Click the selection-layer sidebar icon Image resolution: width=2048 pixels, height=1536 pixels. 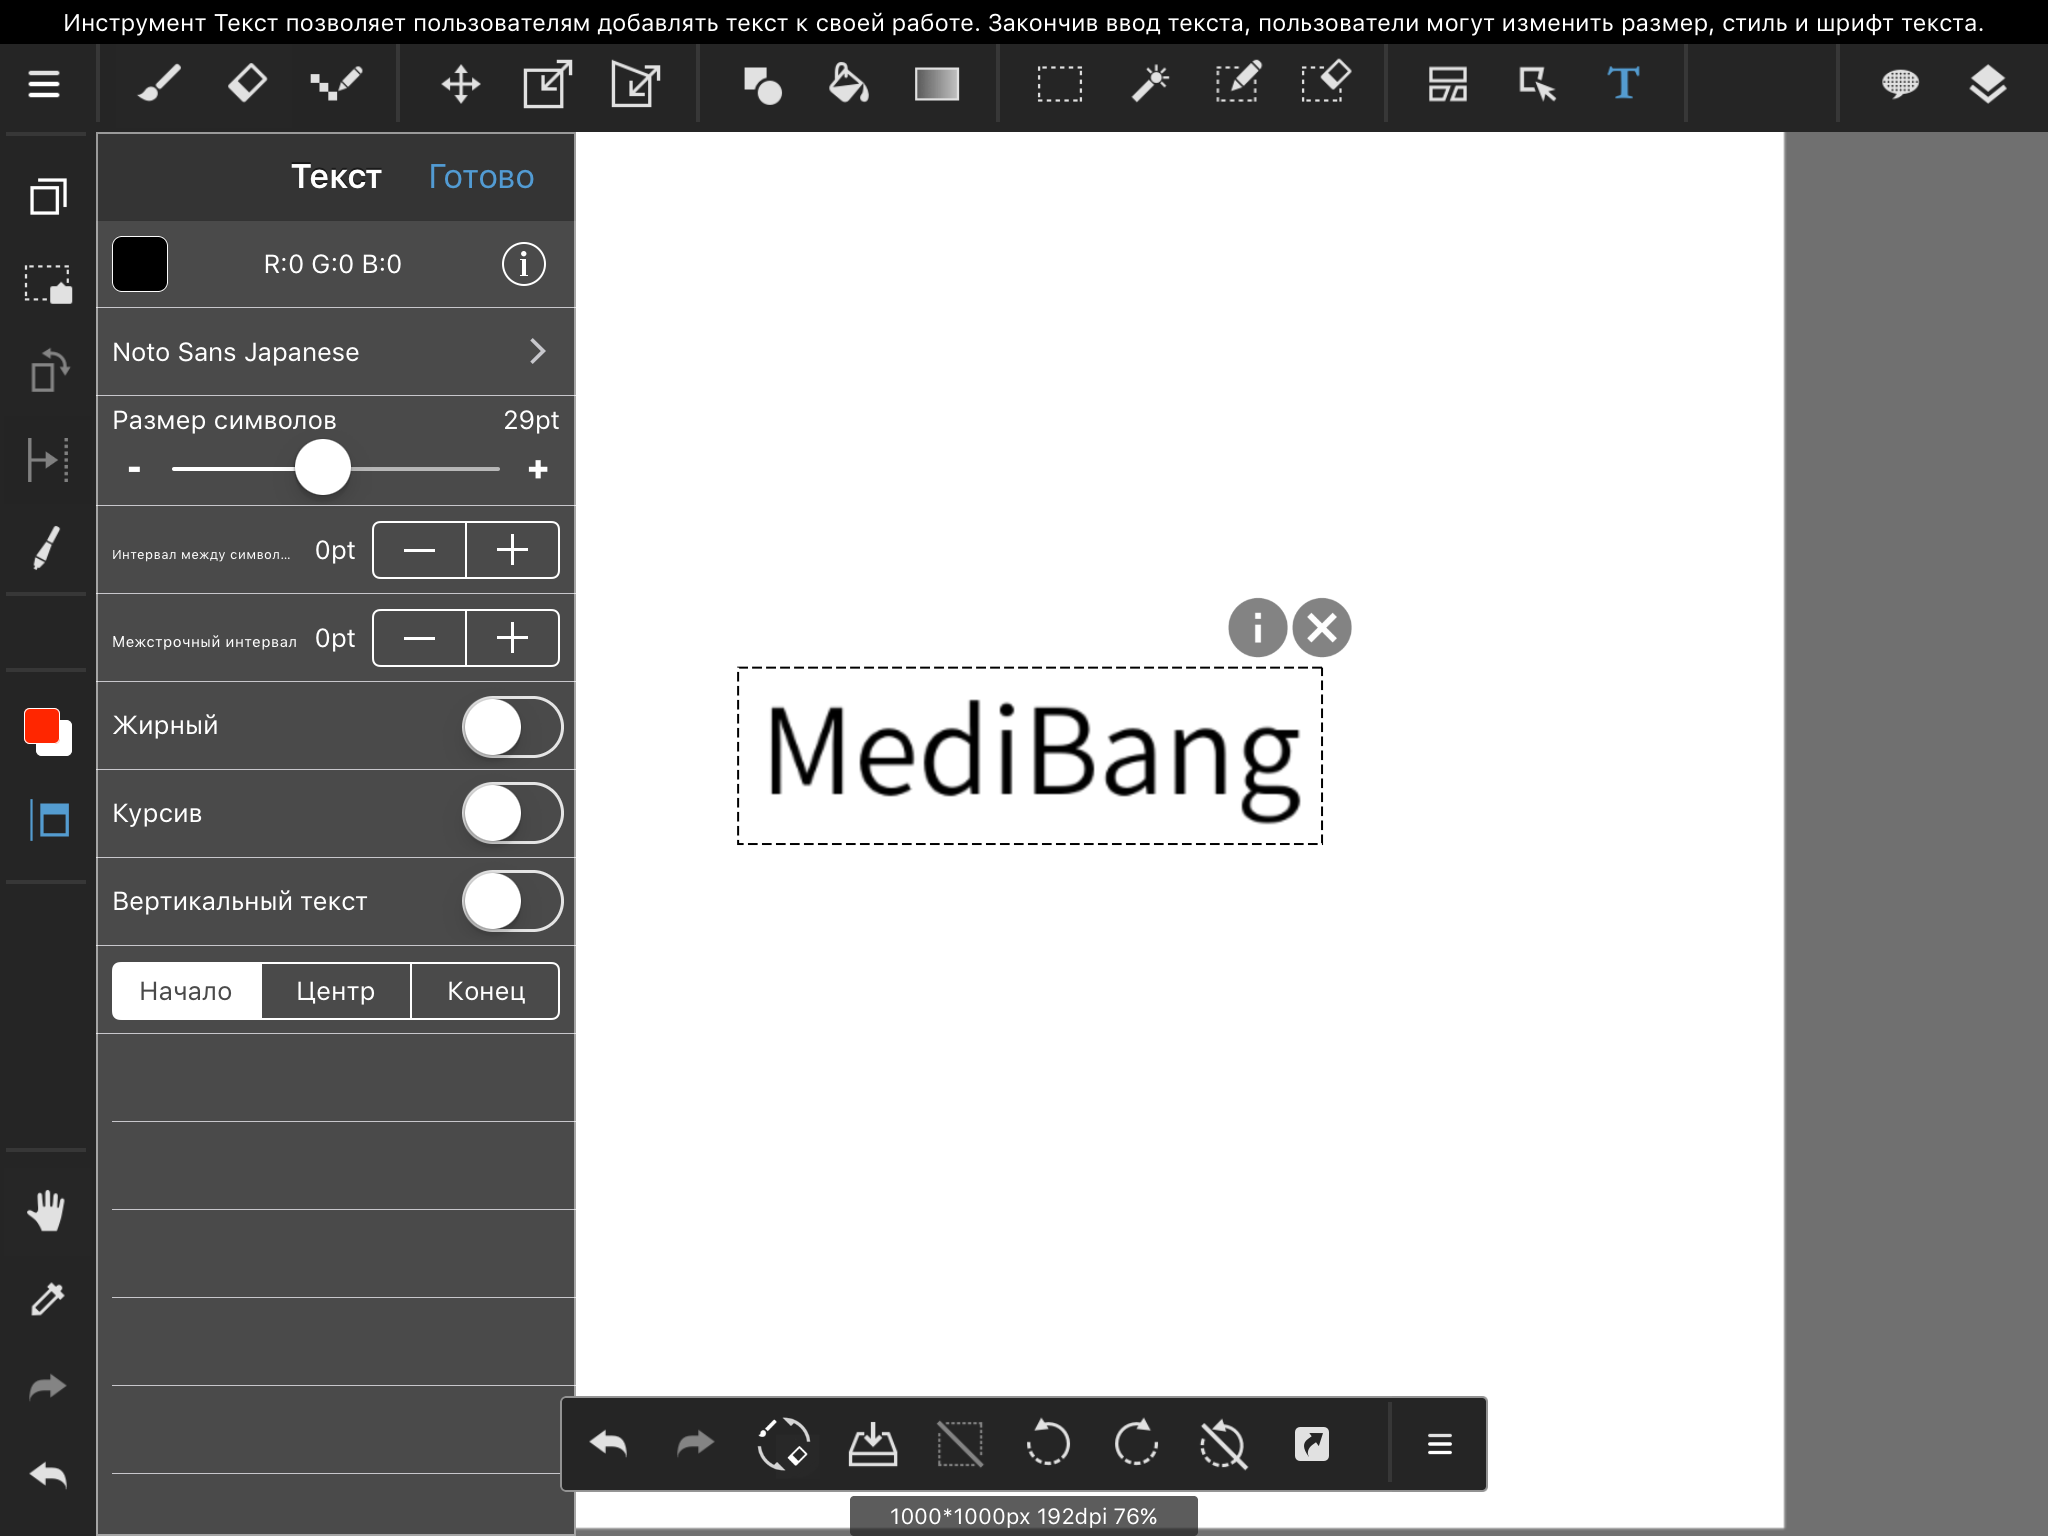[48, 284]
